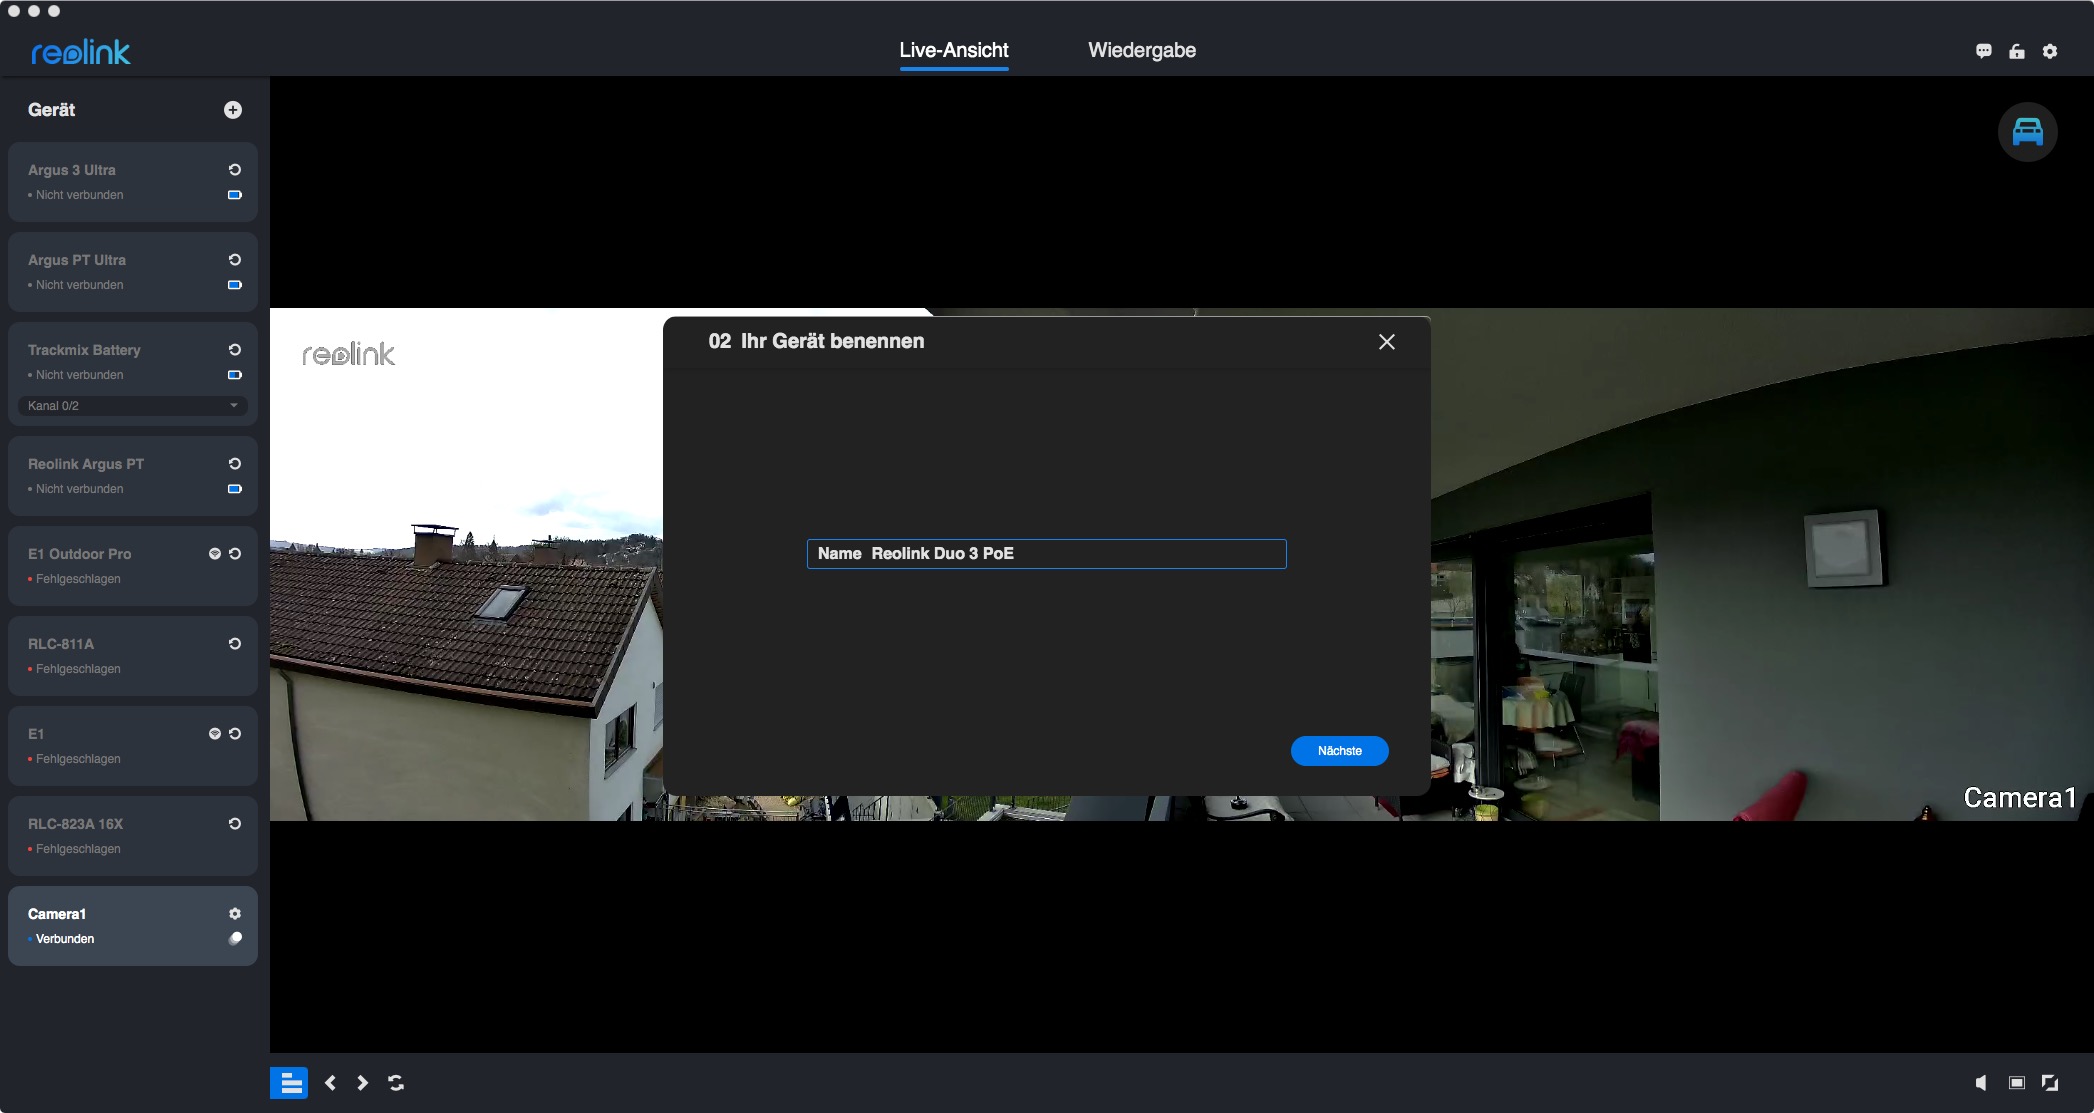Refresh the RLC-823A 16X connection

click(x=235, y=824)
